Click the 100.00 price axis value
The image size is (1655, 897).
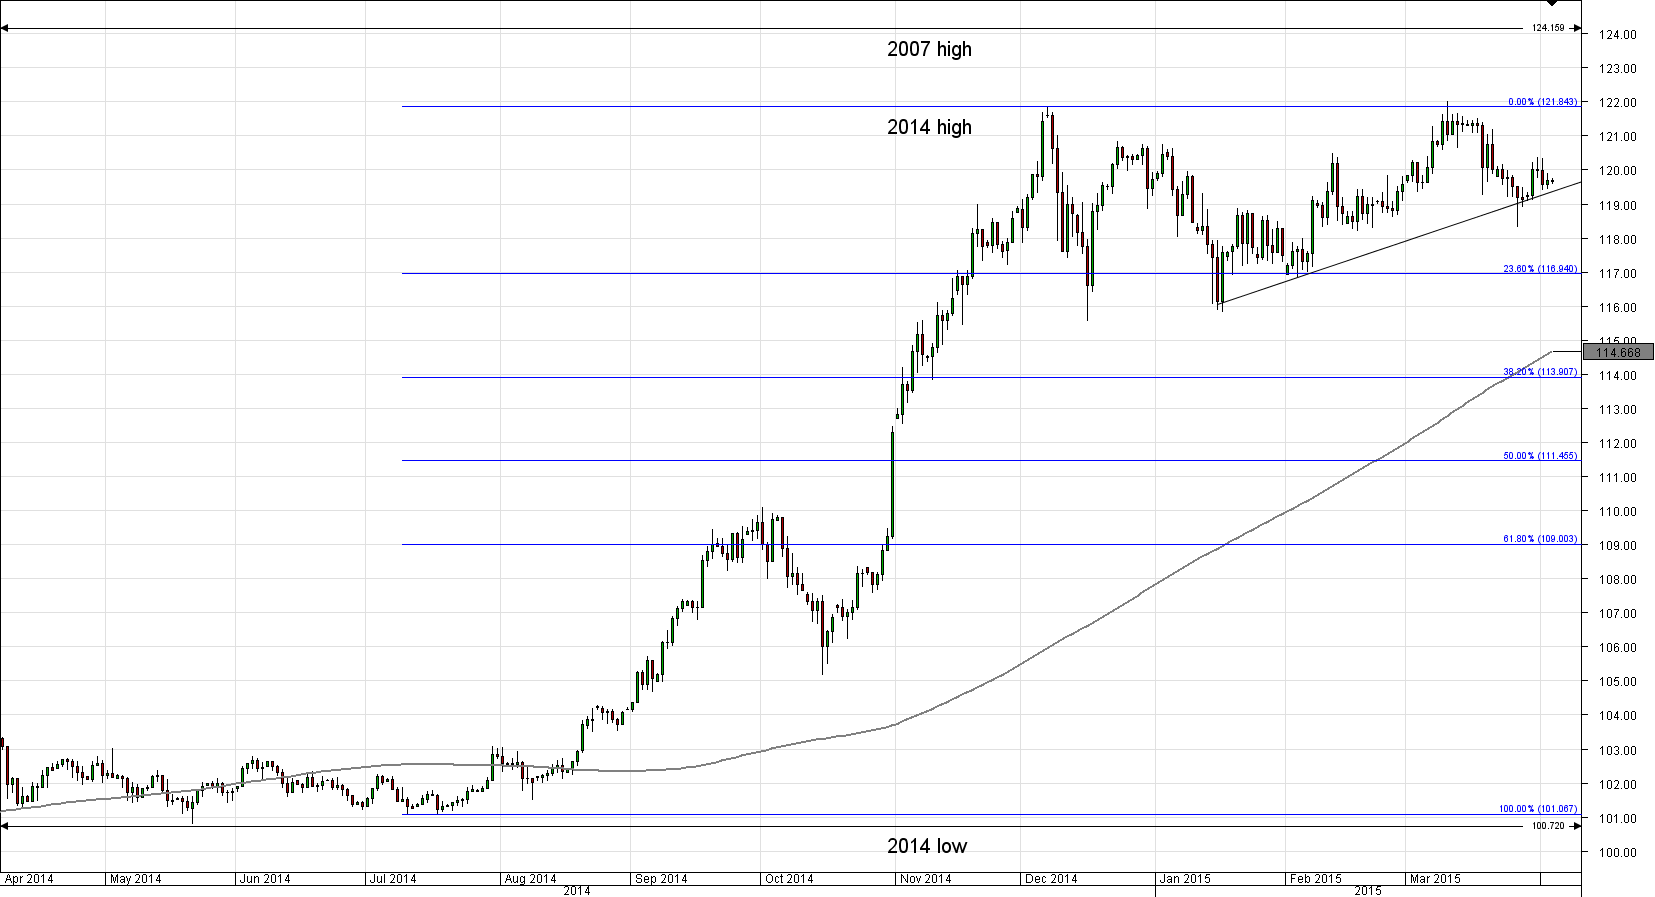pos(1617,853)
